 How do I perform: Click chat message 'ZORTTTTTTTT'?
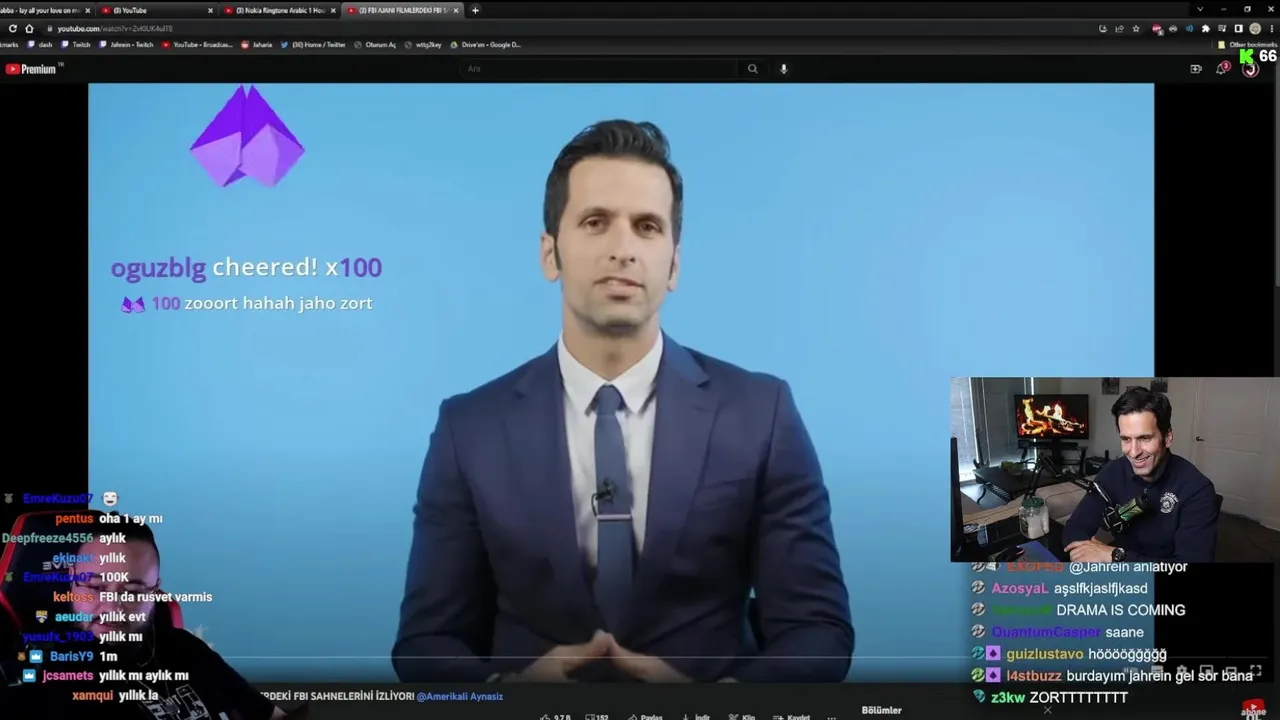tap(1078, 698)
